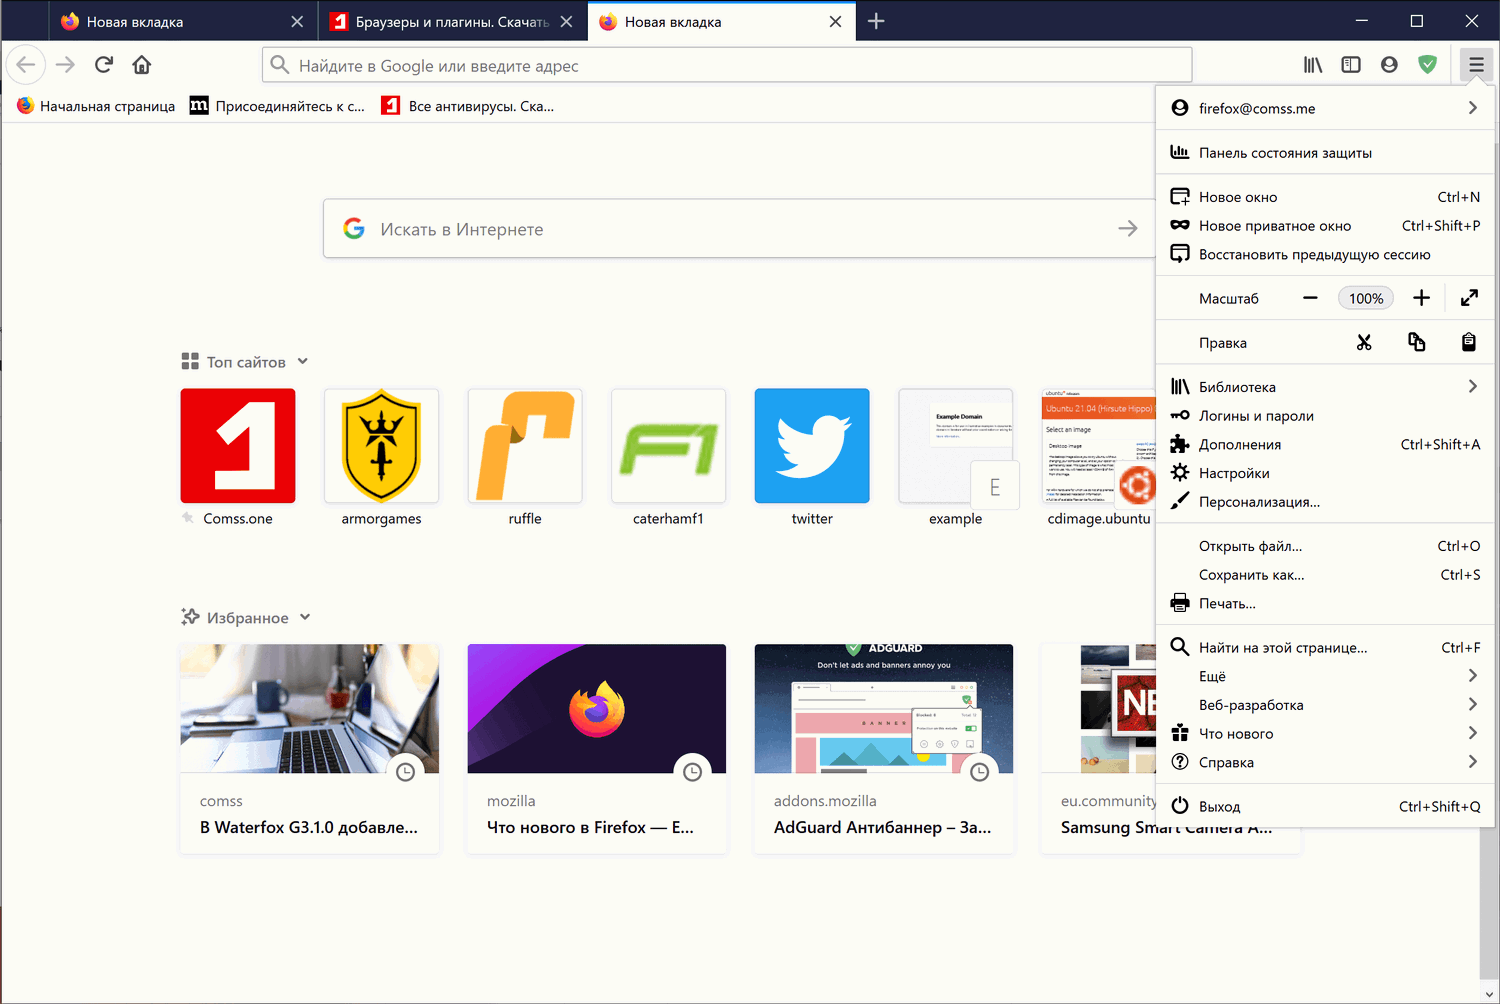This screenshot has height=1004, width=1500.
Task: Collapse the 'Избранное' section chevron
Action: click(x=305, y=618)
